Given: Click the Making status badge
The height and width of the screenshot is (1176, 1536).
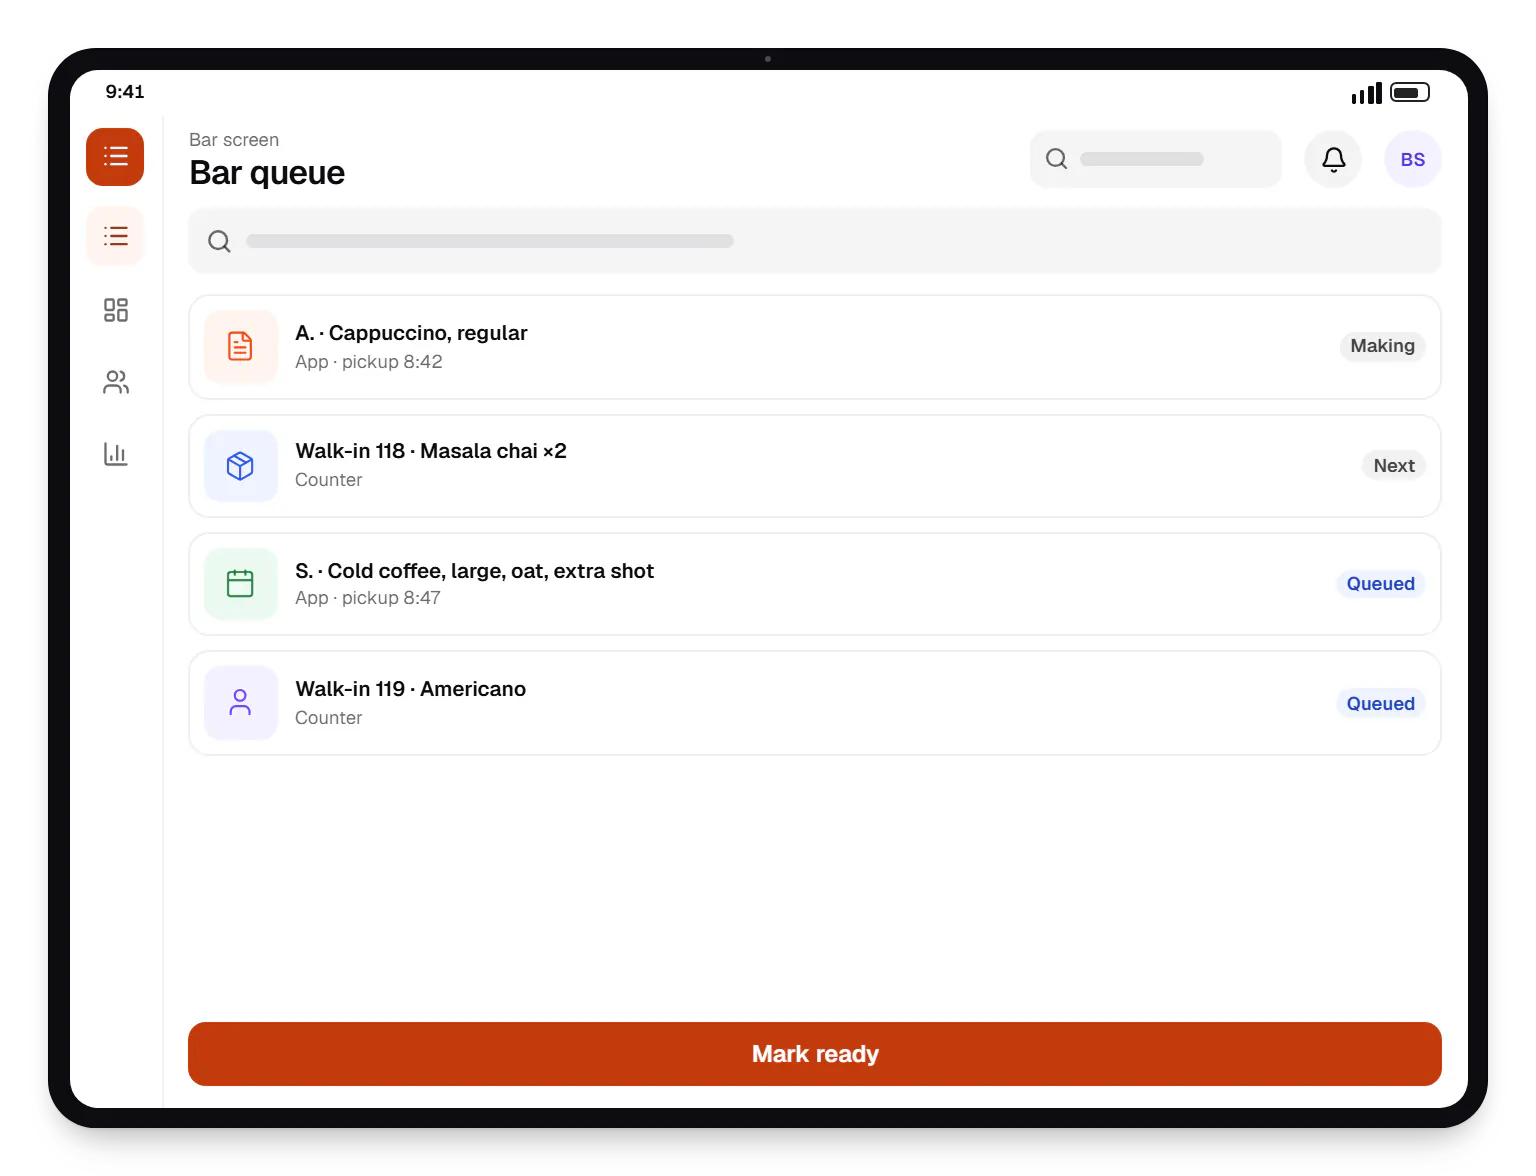Looking at the screenshot, I should (1382, 346).
